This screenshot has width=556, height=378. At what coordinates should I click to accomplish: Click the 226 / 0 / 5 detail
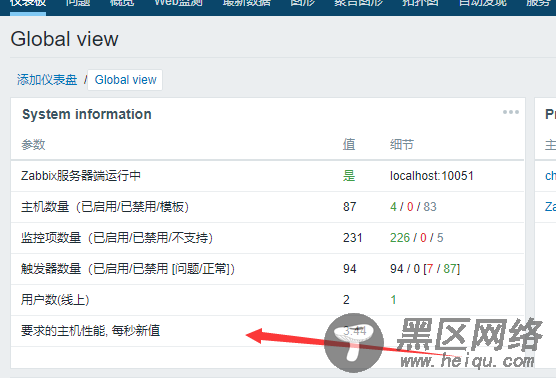pyautogui.click(x=417, y=238)
